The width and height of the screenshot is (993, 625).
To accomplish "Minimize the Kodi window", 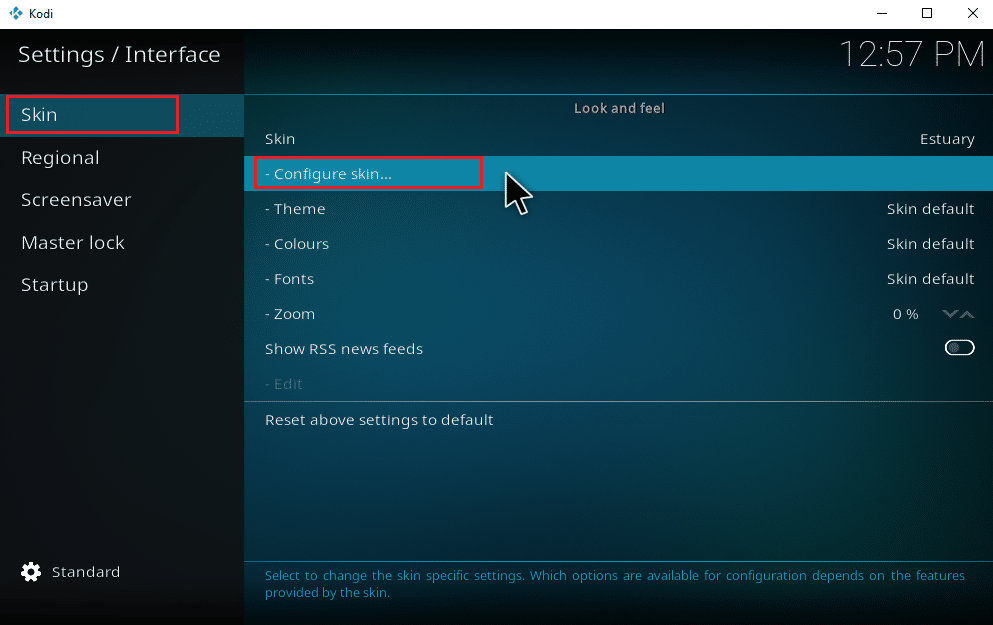I will tap(882, 13).
